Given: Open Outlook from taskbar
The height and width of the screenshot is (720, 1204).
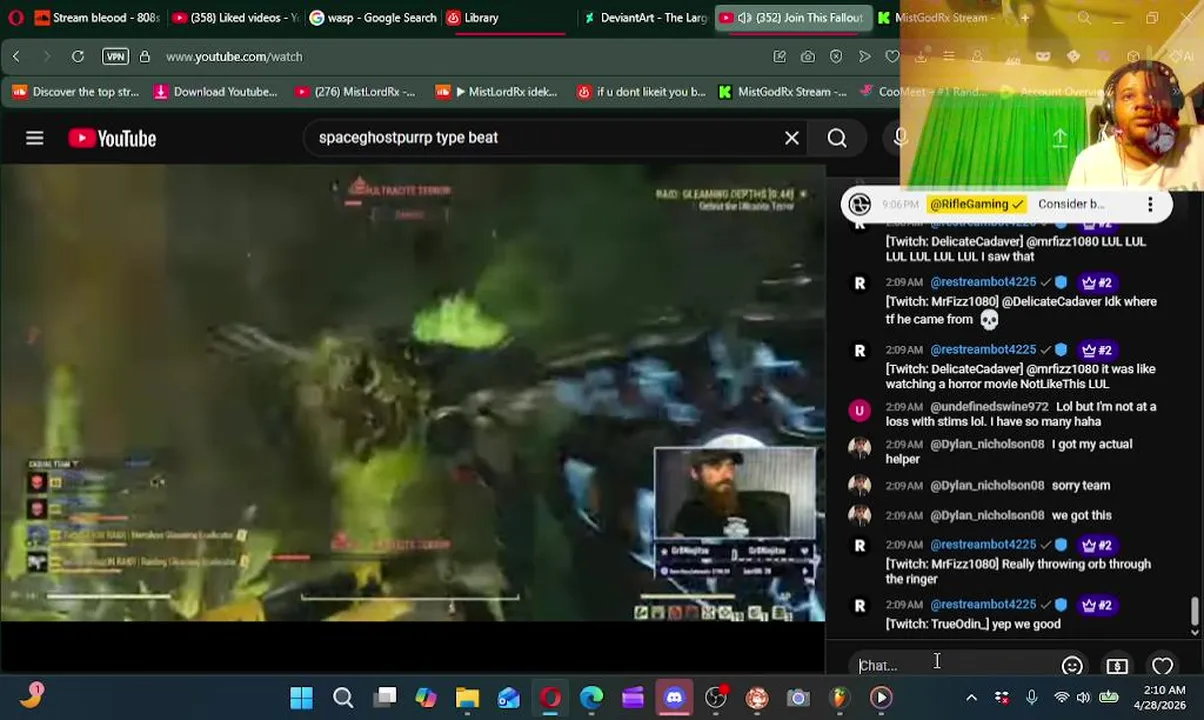Looking at the screenshot, I should tap(509, 697).
